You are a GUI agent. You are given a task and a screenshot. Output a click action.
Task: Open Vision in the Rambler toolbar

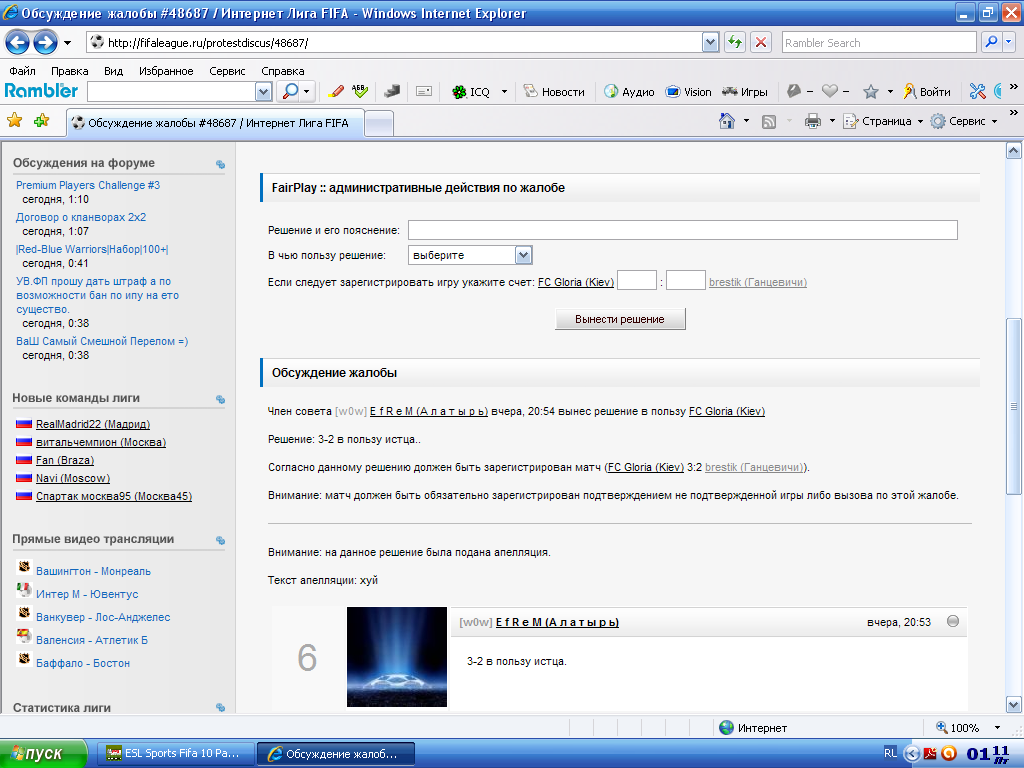[688, 92]
